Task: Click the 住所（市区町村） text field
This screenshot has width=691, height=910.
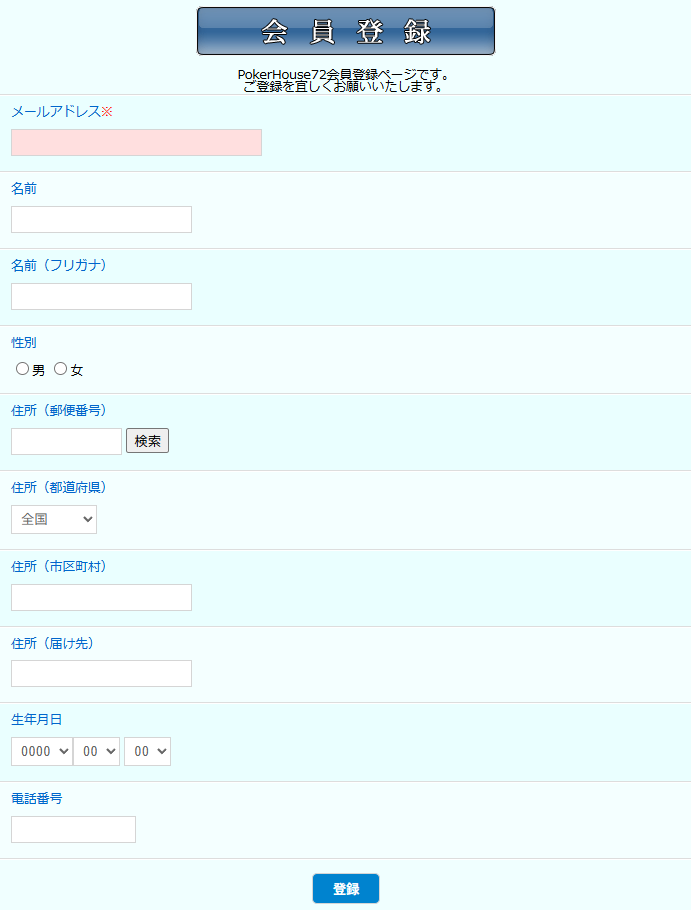Action: 101,597
